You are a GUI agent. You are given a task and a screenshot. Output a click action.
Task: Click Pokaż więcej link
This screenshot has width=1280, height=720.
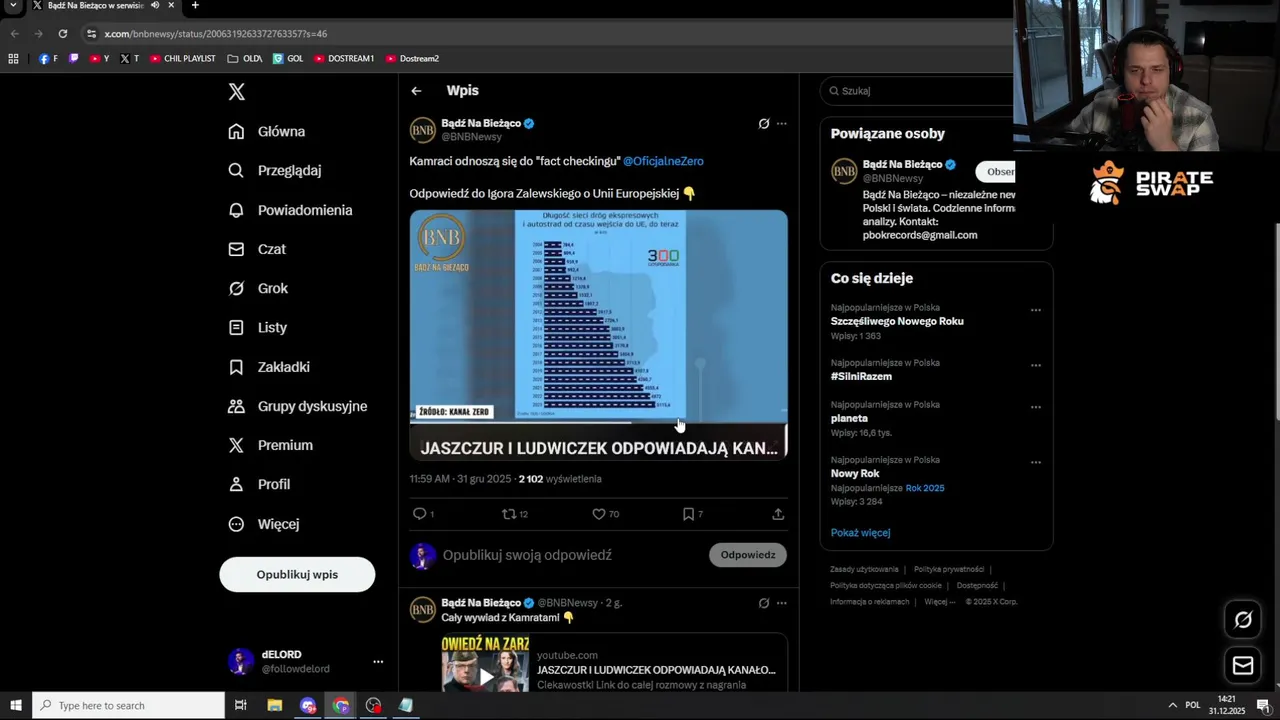[860, 533]
